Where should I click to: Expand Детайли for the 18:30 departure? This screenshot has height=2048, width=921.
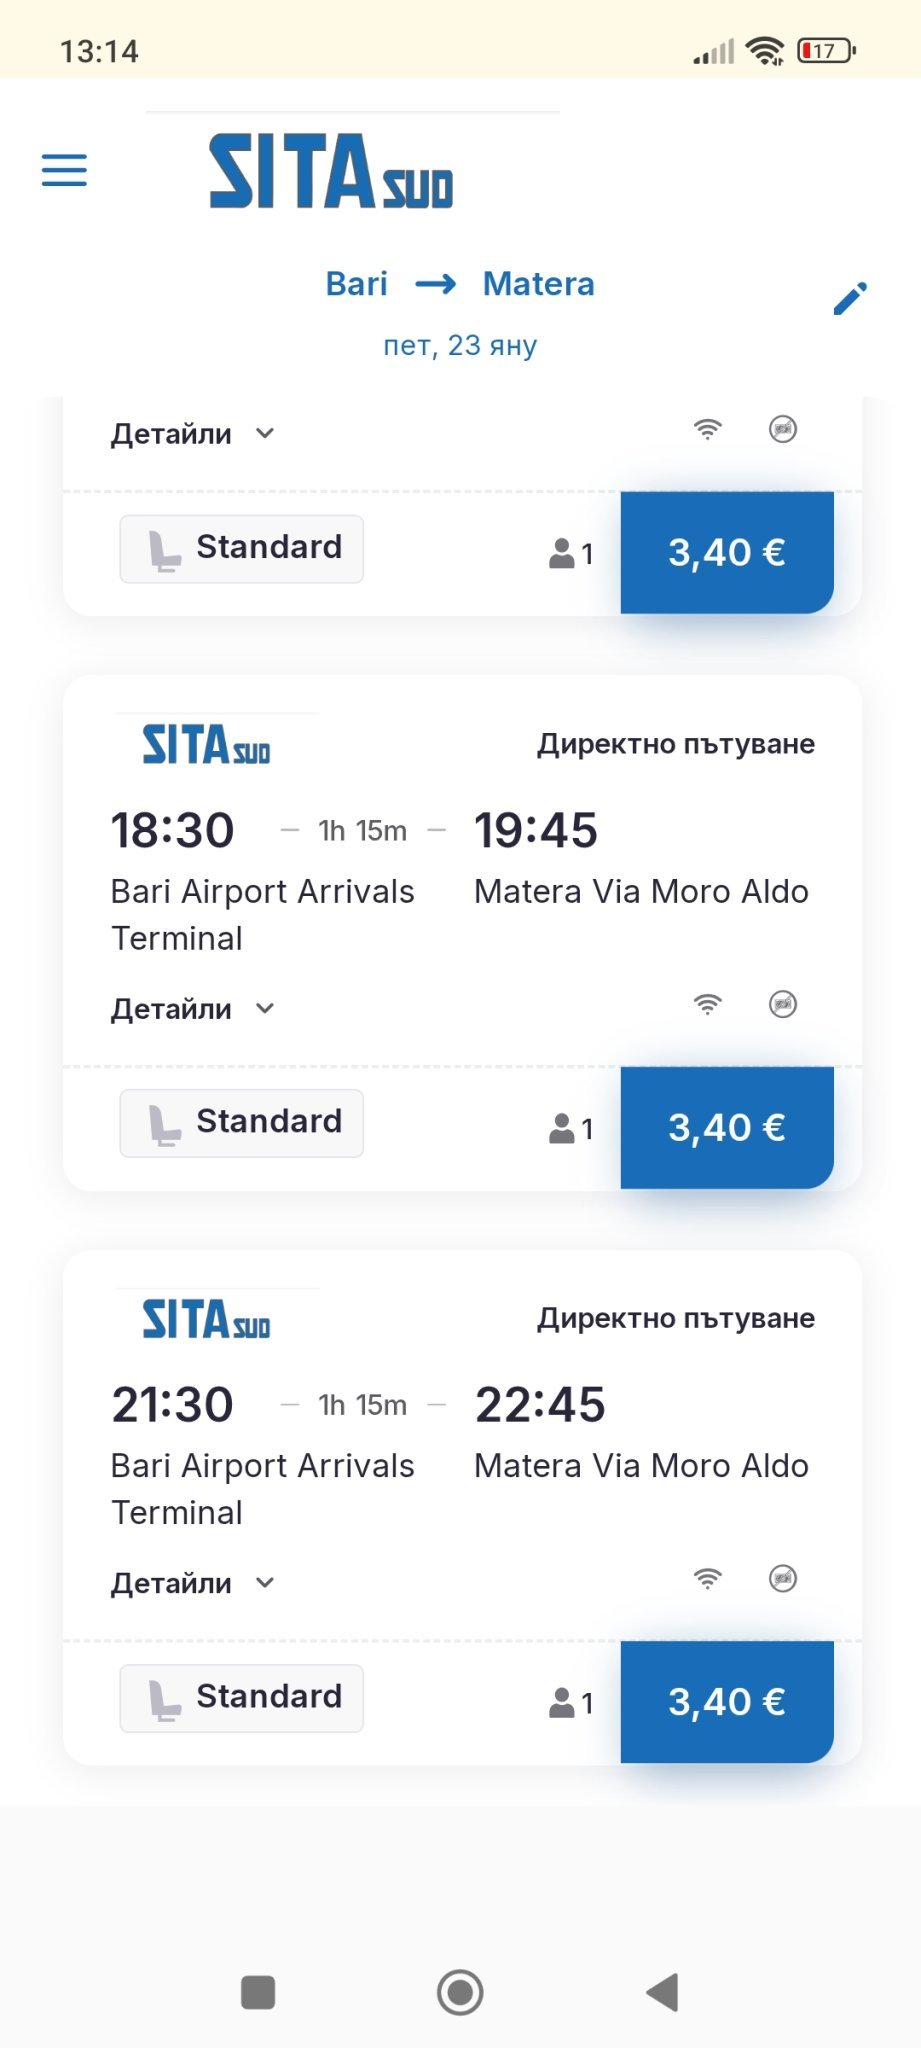pos(192,1009)
